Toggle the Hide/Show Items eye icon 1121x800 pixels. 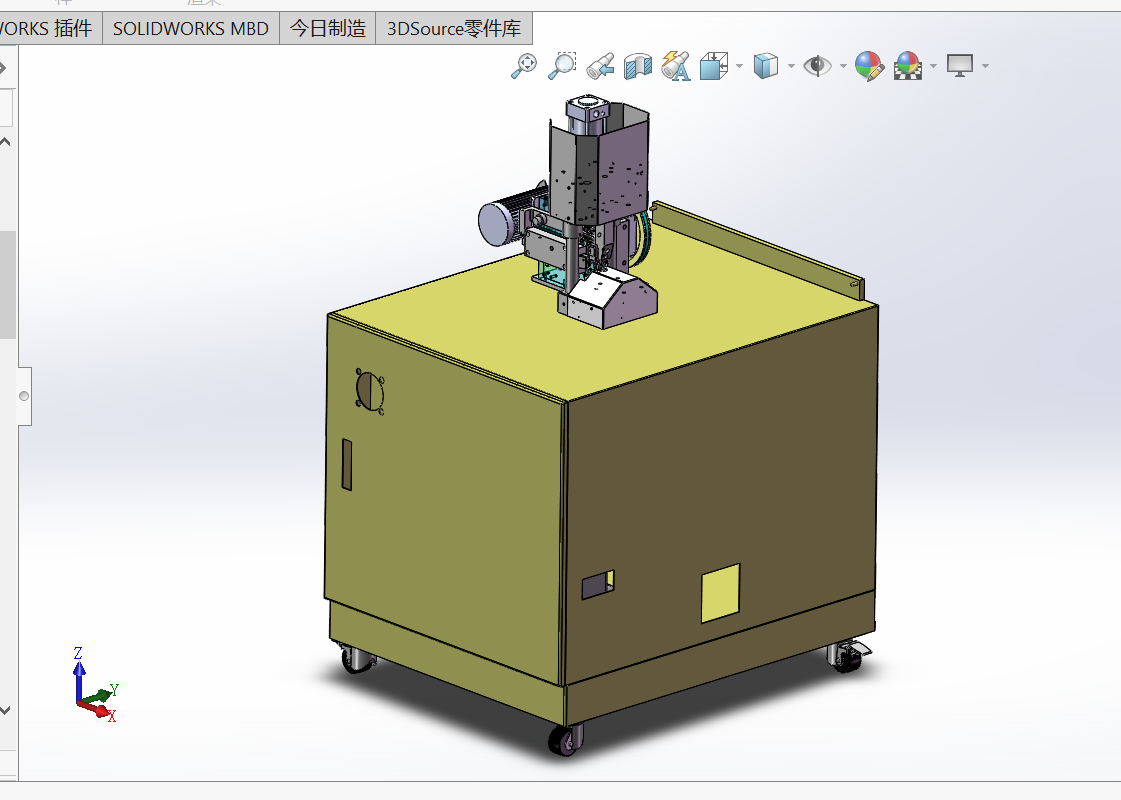tap(817, 66)
